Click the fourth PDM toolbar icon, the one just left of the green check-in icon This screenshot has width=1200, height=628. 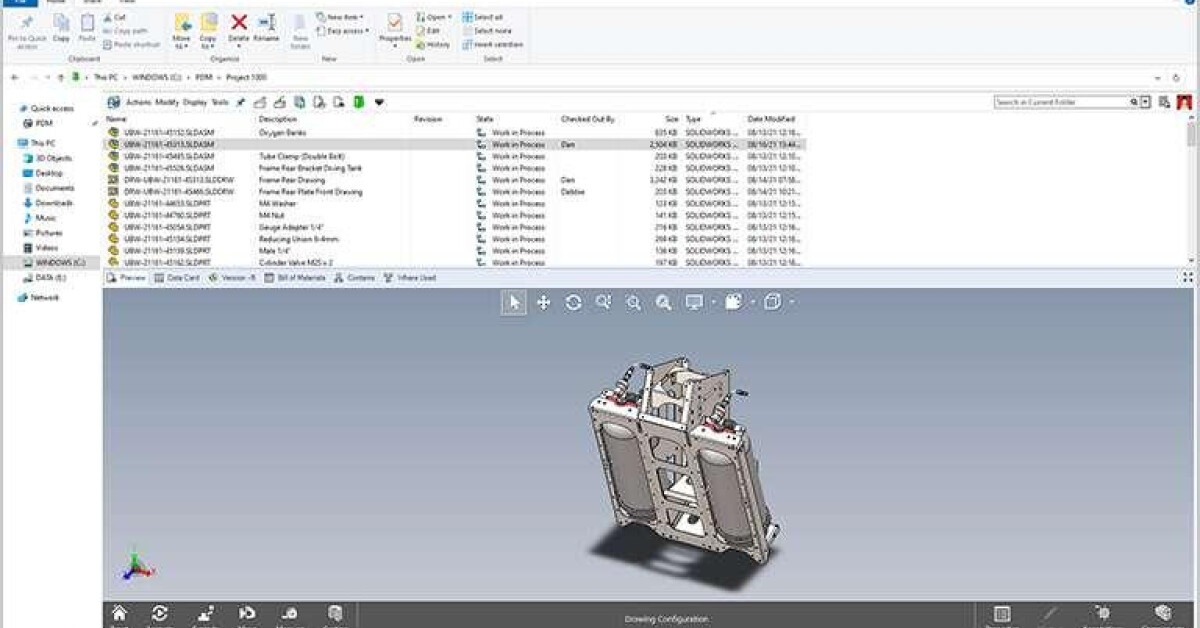(x=338, y=102)
